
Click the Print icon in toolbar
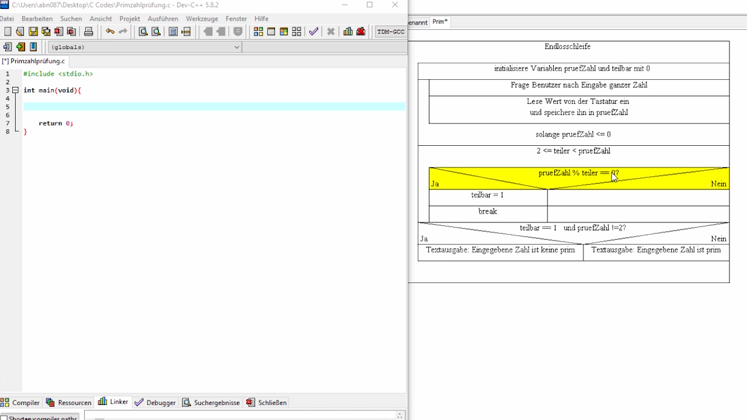88,32
